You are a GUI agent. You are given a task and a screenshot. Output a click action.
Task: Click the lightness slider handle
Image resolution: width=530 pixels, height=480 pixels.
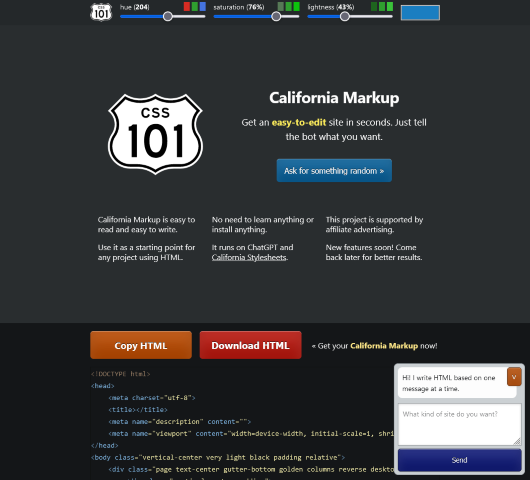click(345, 16)
